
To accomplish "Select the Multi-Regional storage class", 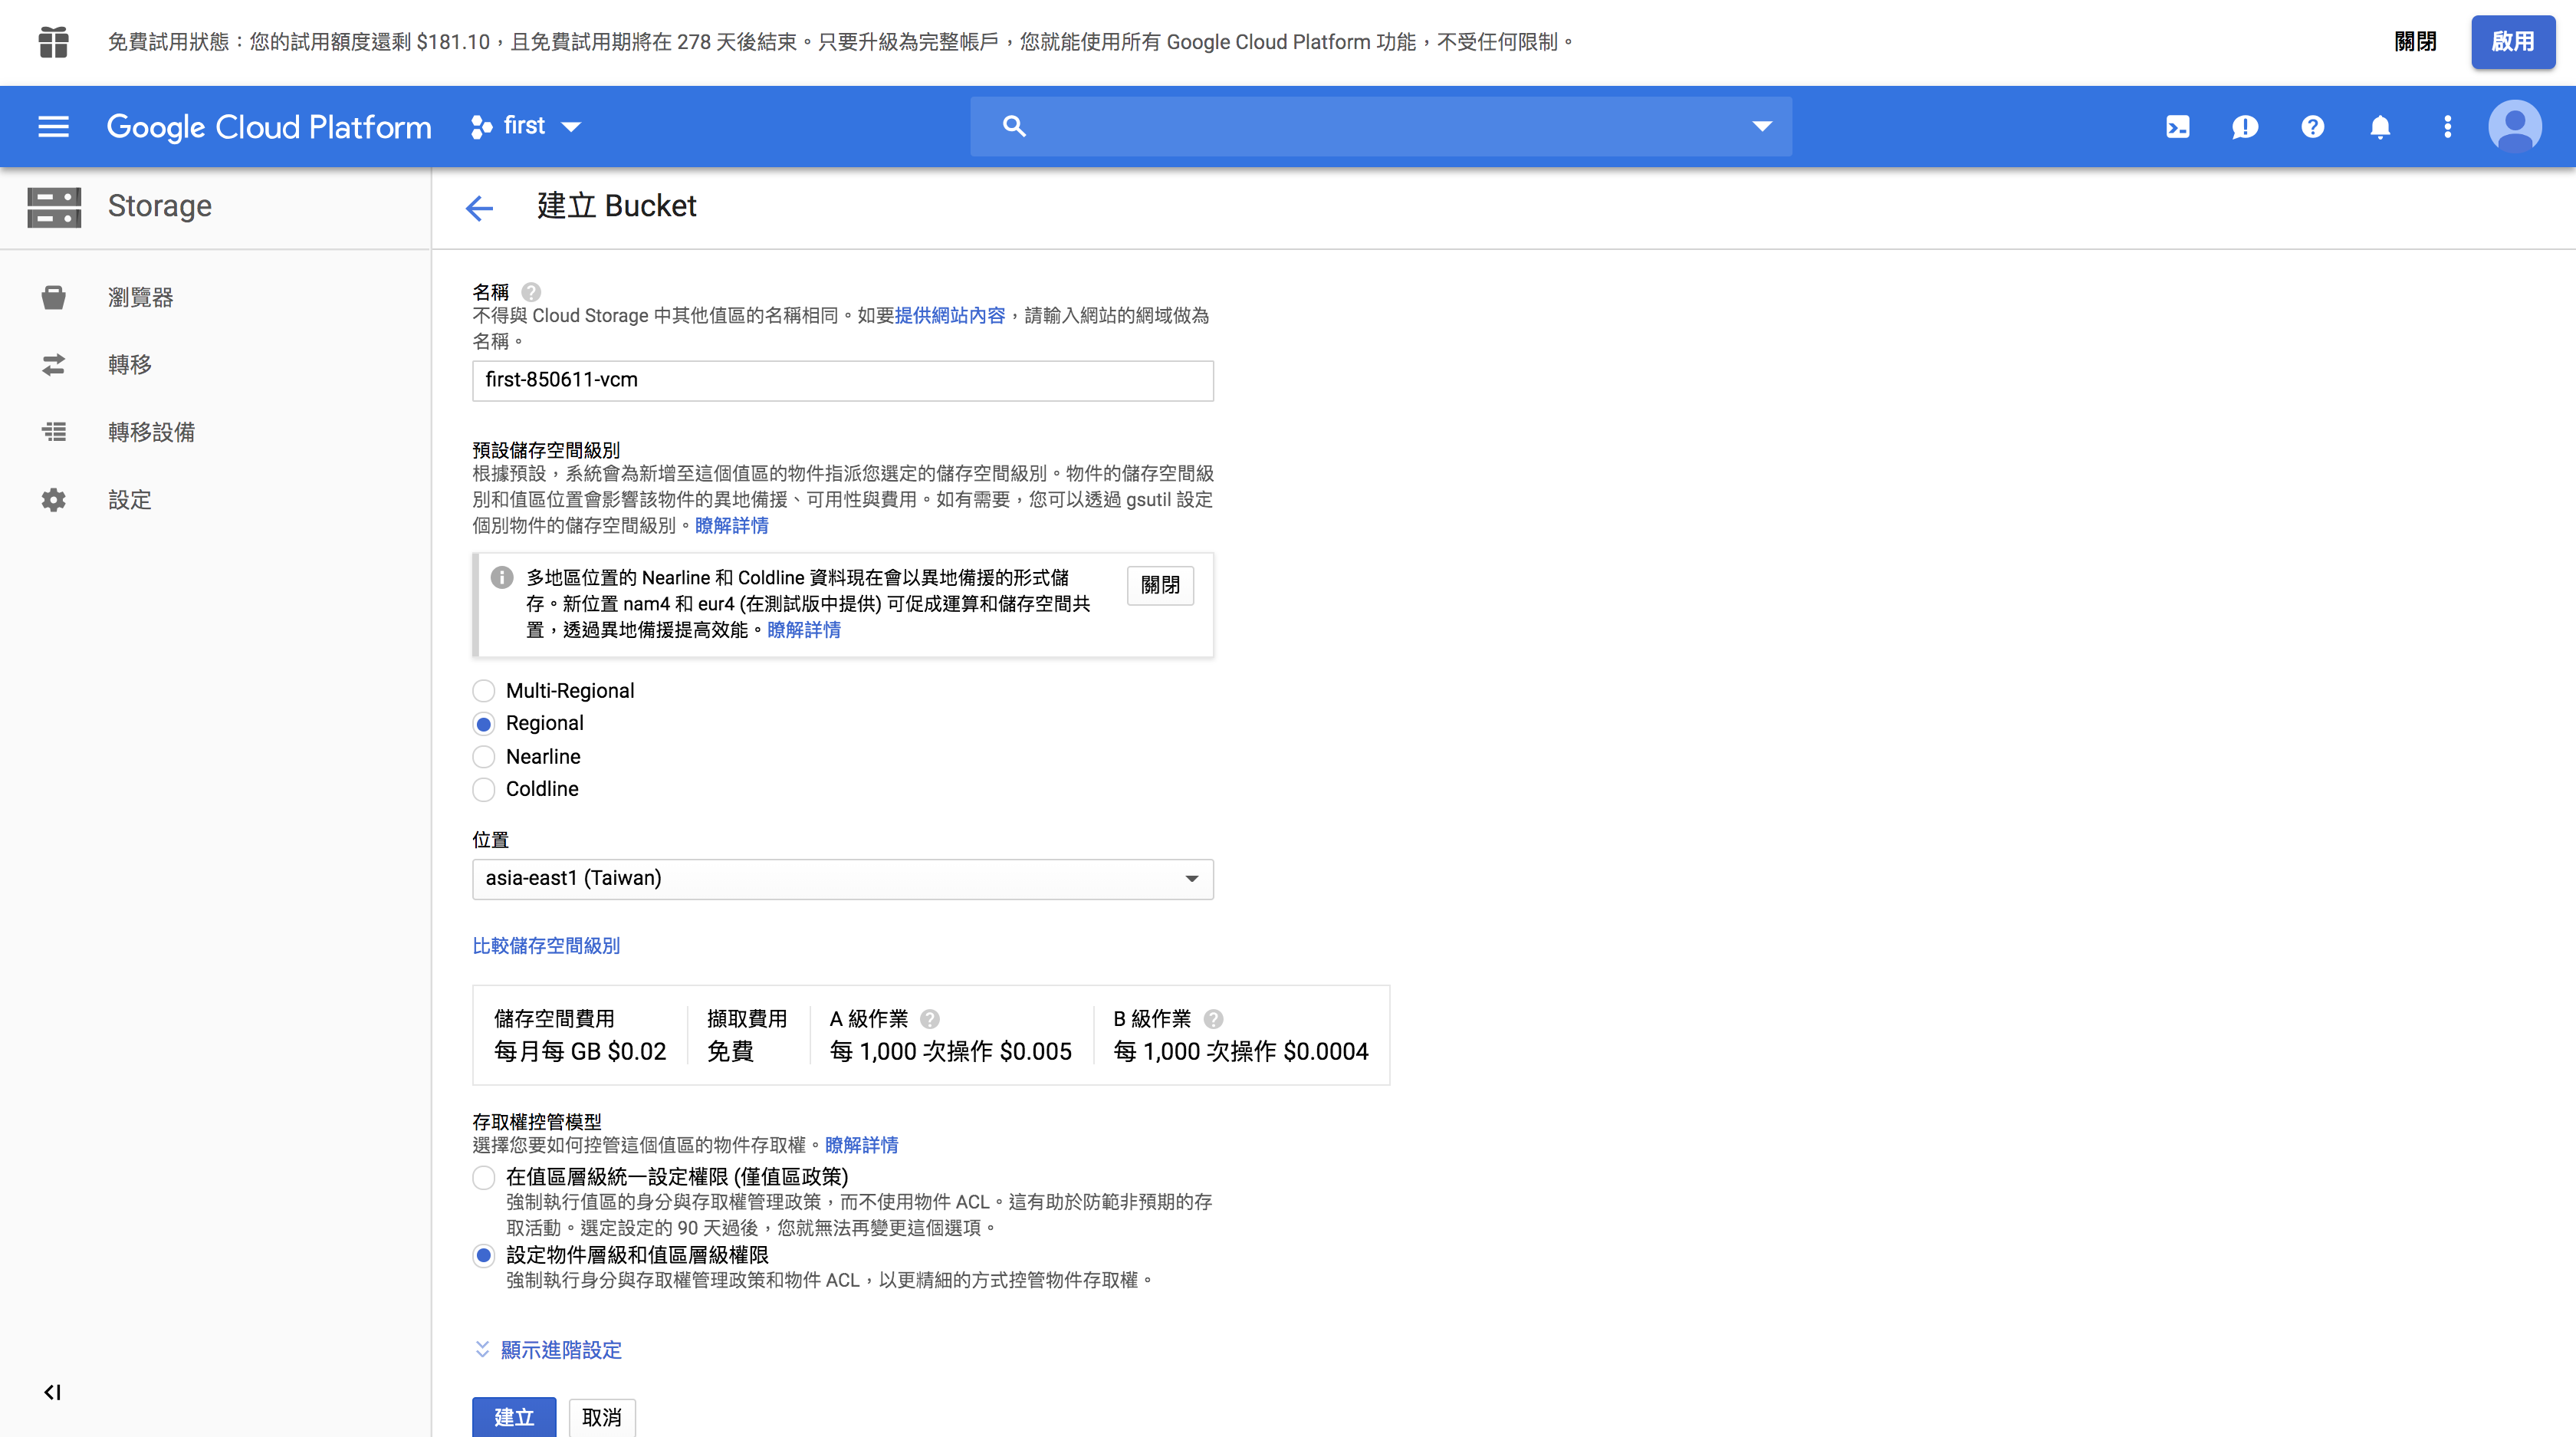I will pos(484,690).
